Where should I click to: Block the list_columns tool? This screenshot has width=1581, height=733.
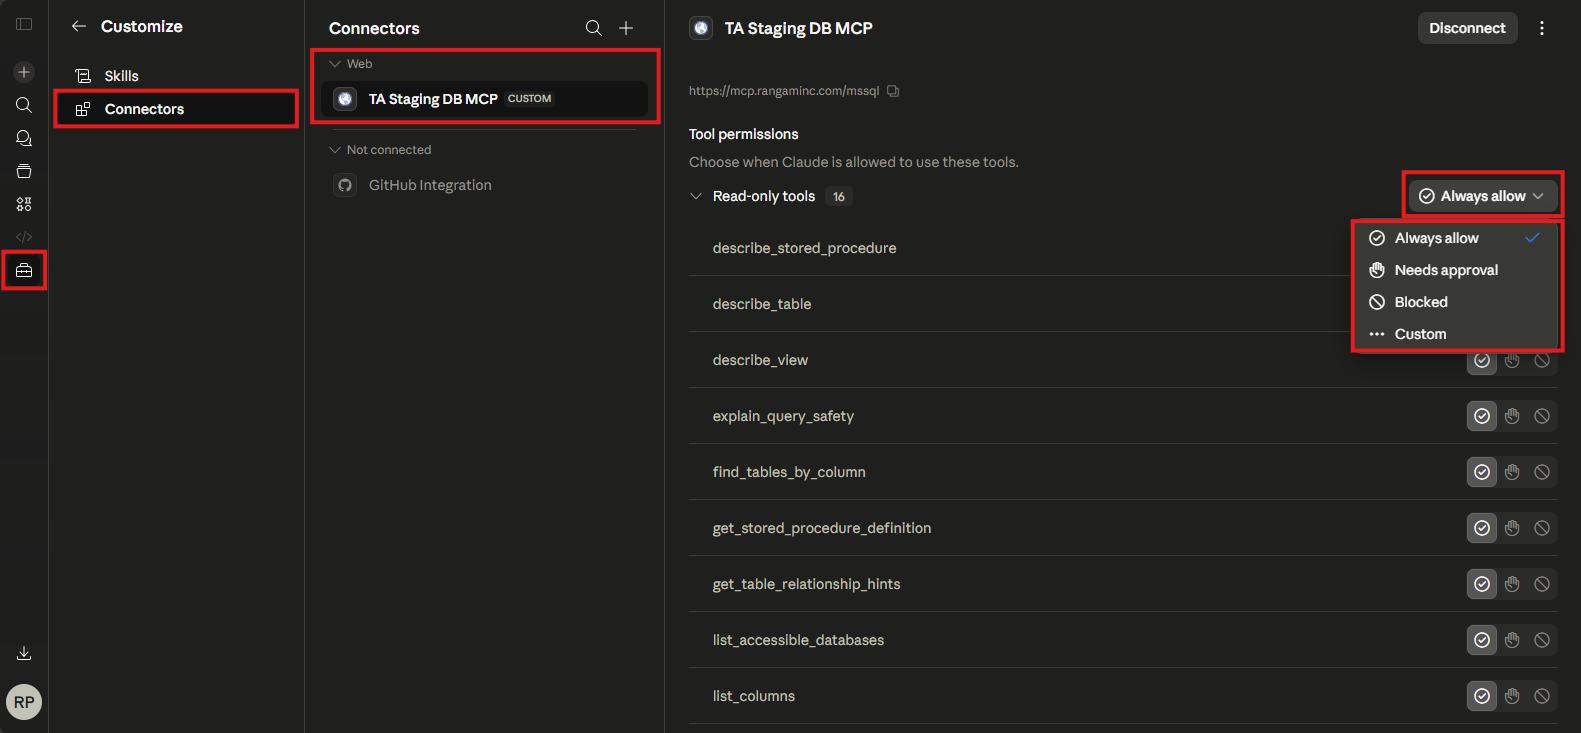[1542, 696]
